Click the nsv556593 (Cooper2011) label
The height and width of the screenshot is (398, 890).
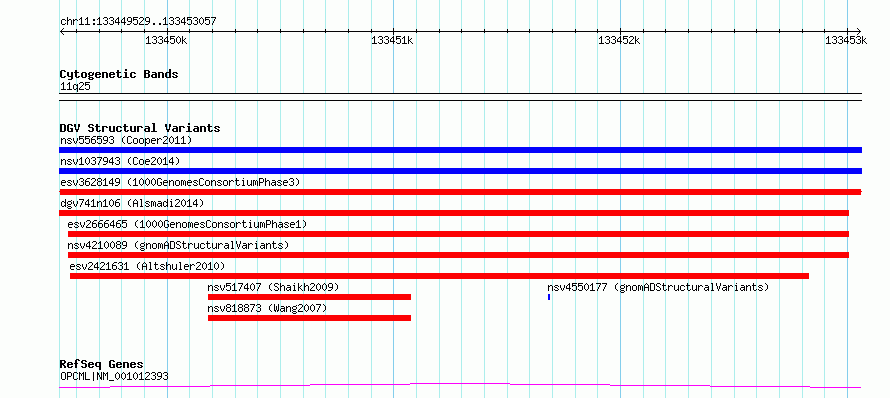click(x=126, y=140)
